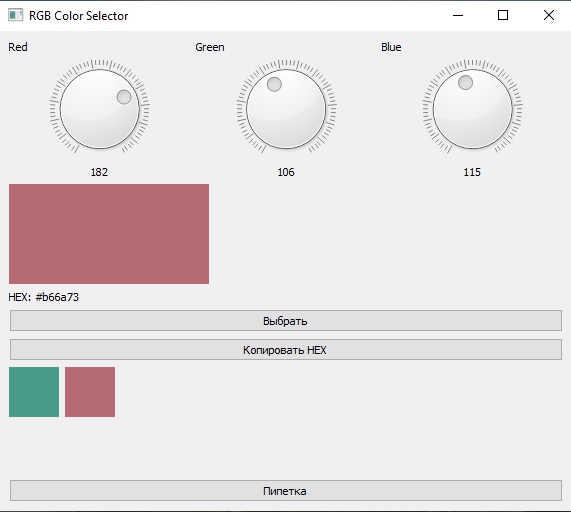The height and width of the screenshot is (512, 571).
Task: Click the blue value 115 label
Action: point(472,172)
